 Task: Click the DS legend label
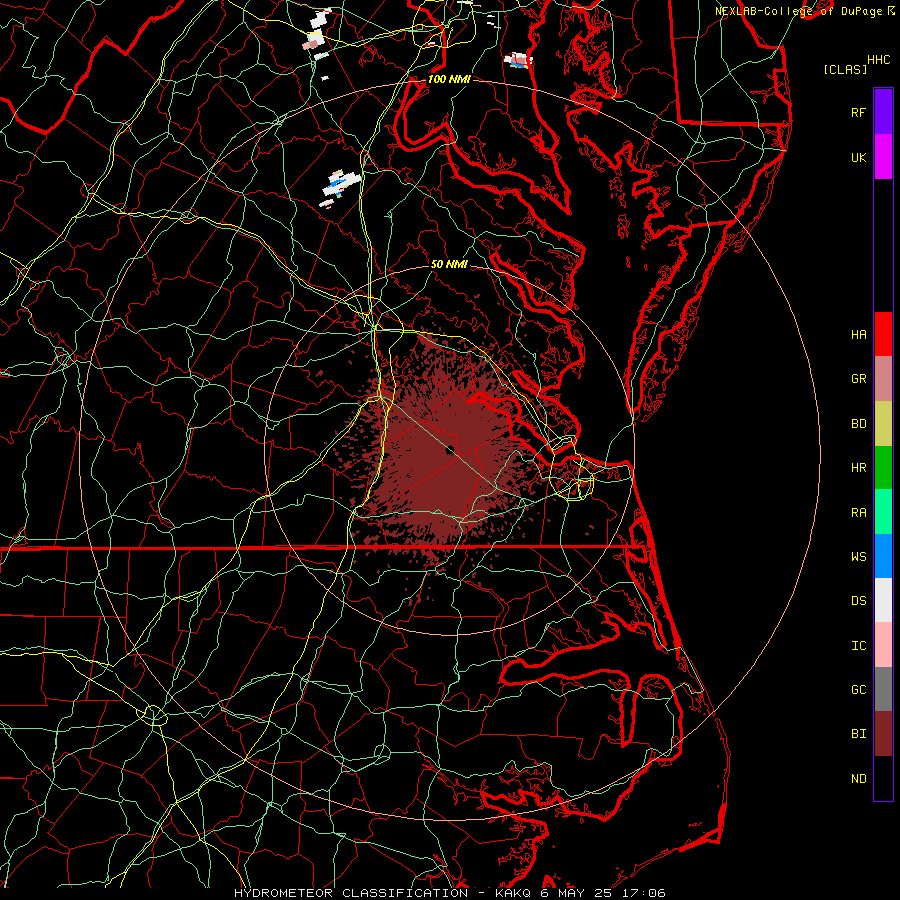click(x=858, y=601)
